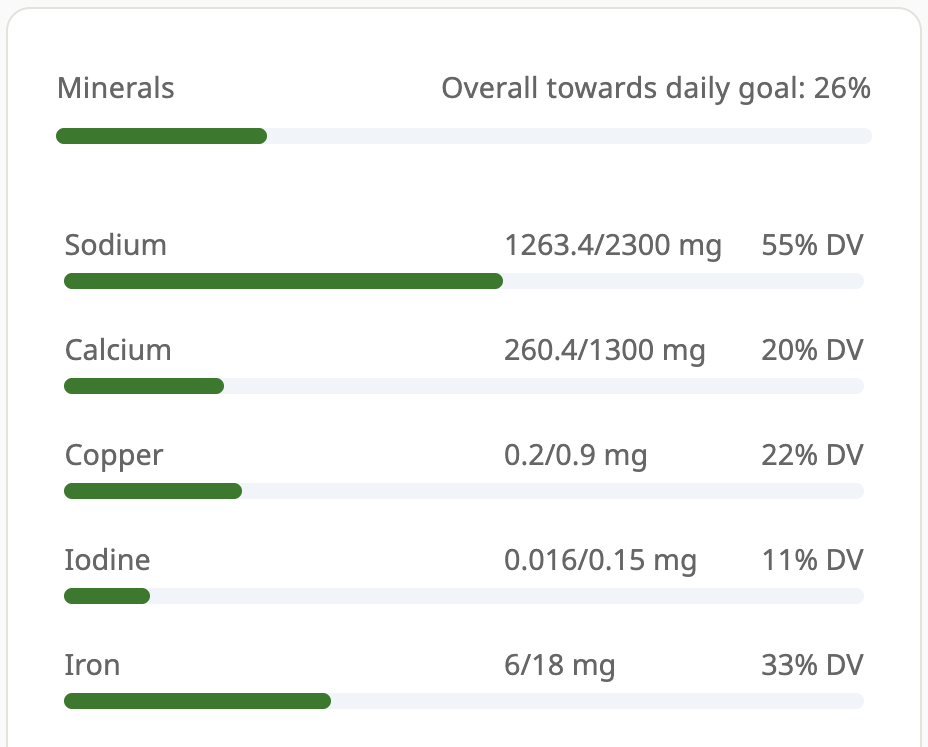928x747 pixels.
Task: Click the 'Overall towards daily goal: 26%' text
Action: click(x=655, y=88)
